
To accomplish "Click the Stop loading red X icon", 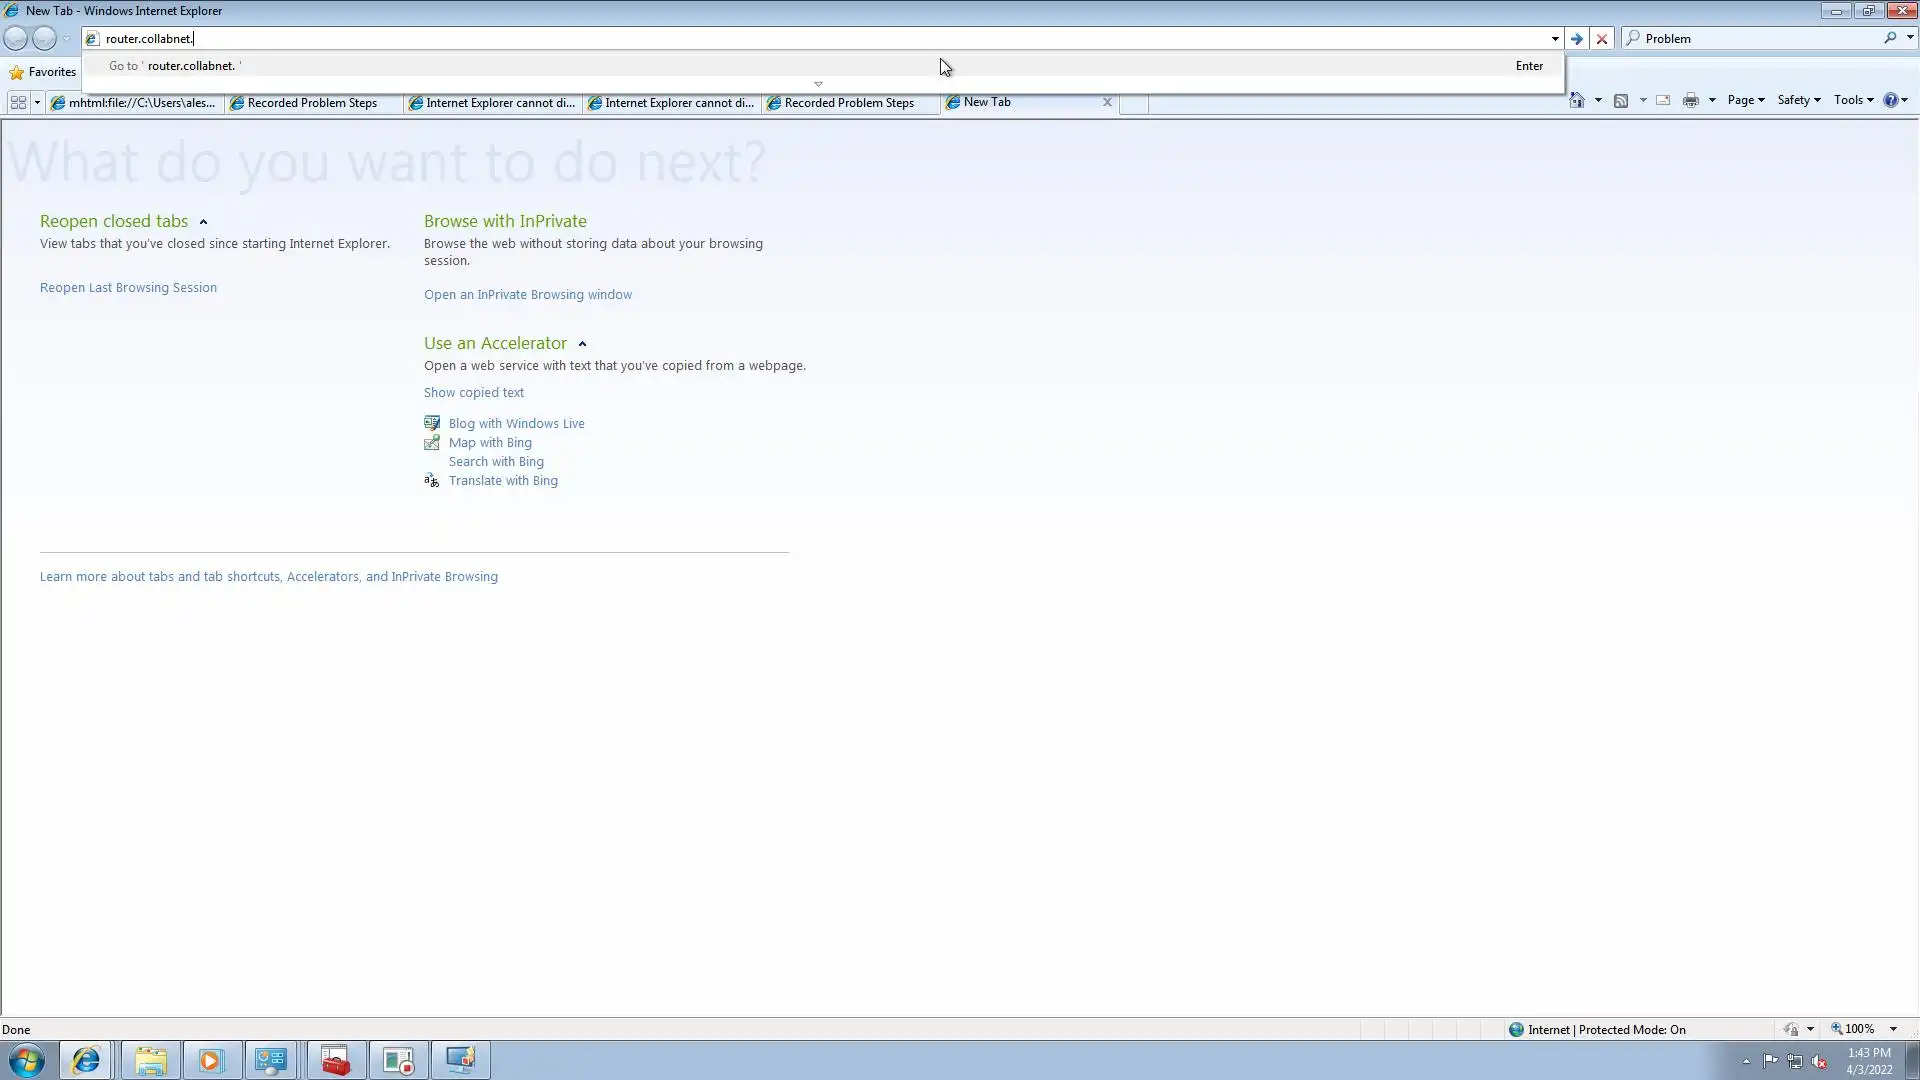I will point(1602,39).
